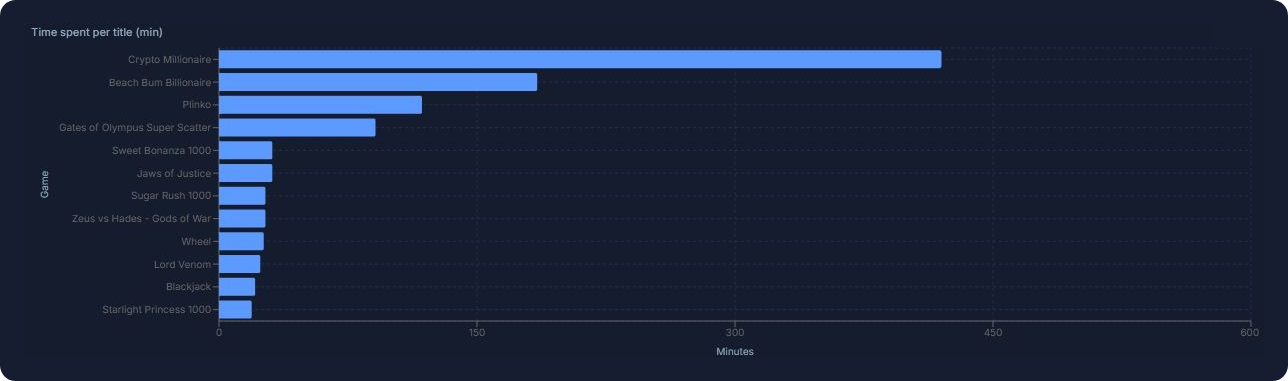The width and height of the screenshot is (1288, 381).
Task: Select the Sugar Rush 1000 bar
Action: point(242,196)
